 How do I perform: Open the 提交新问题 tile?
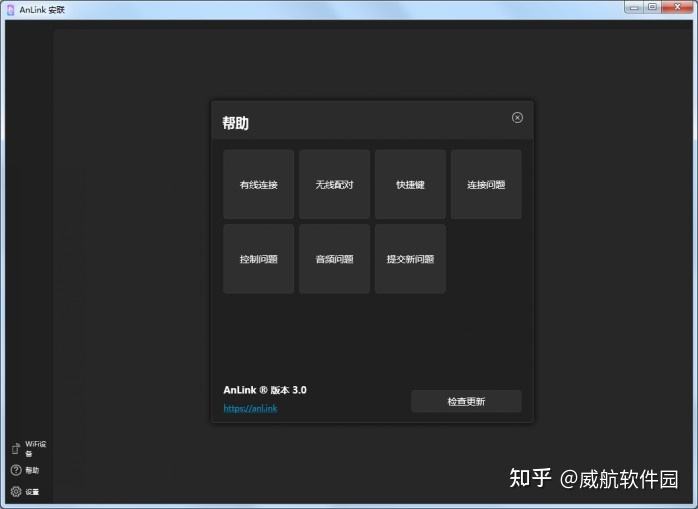[x=410, y=259]
